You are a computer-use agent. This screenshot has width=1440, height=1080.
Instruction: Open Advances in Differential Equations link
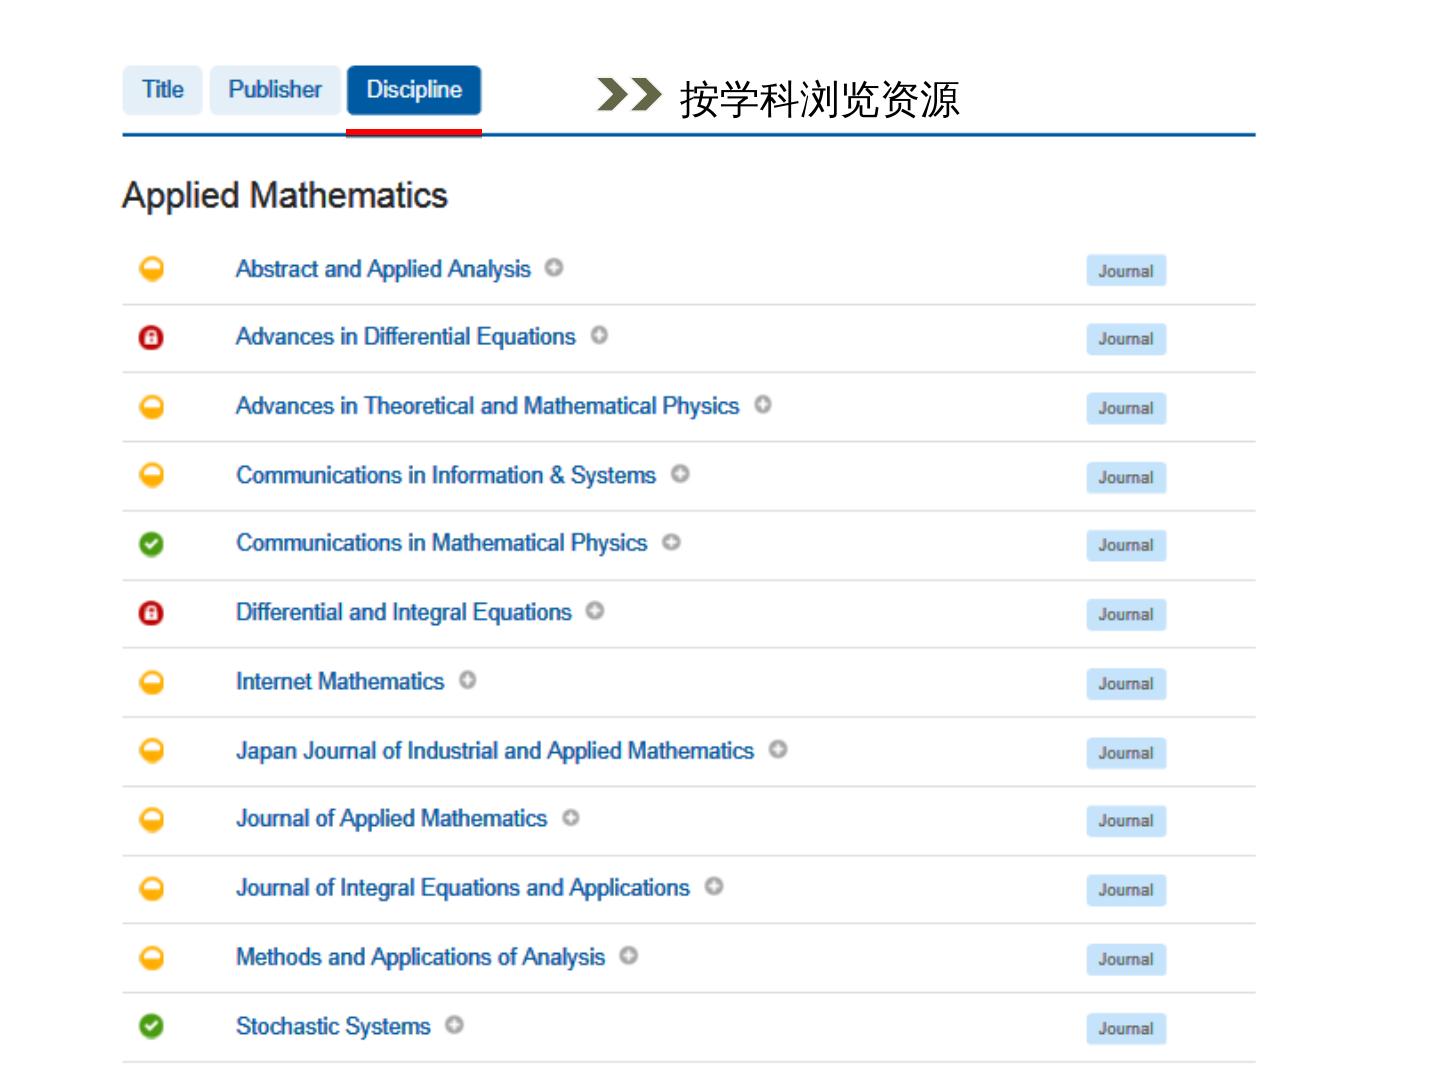tap(406, 337)
